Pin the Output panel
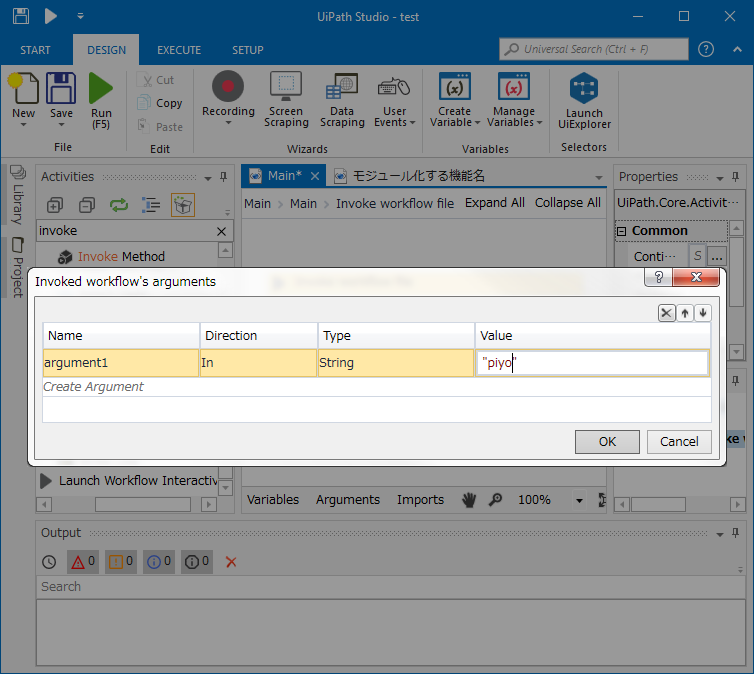This screenshot has width=754, height=674. point(735,533)
